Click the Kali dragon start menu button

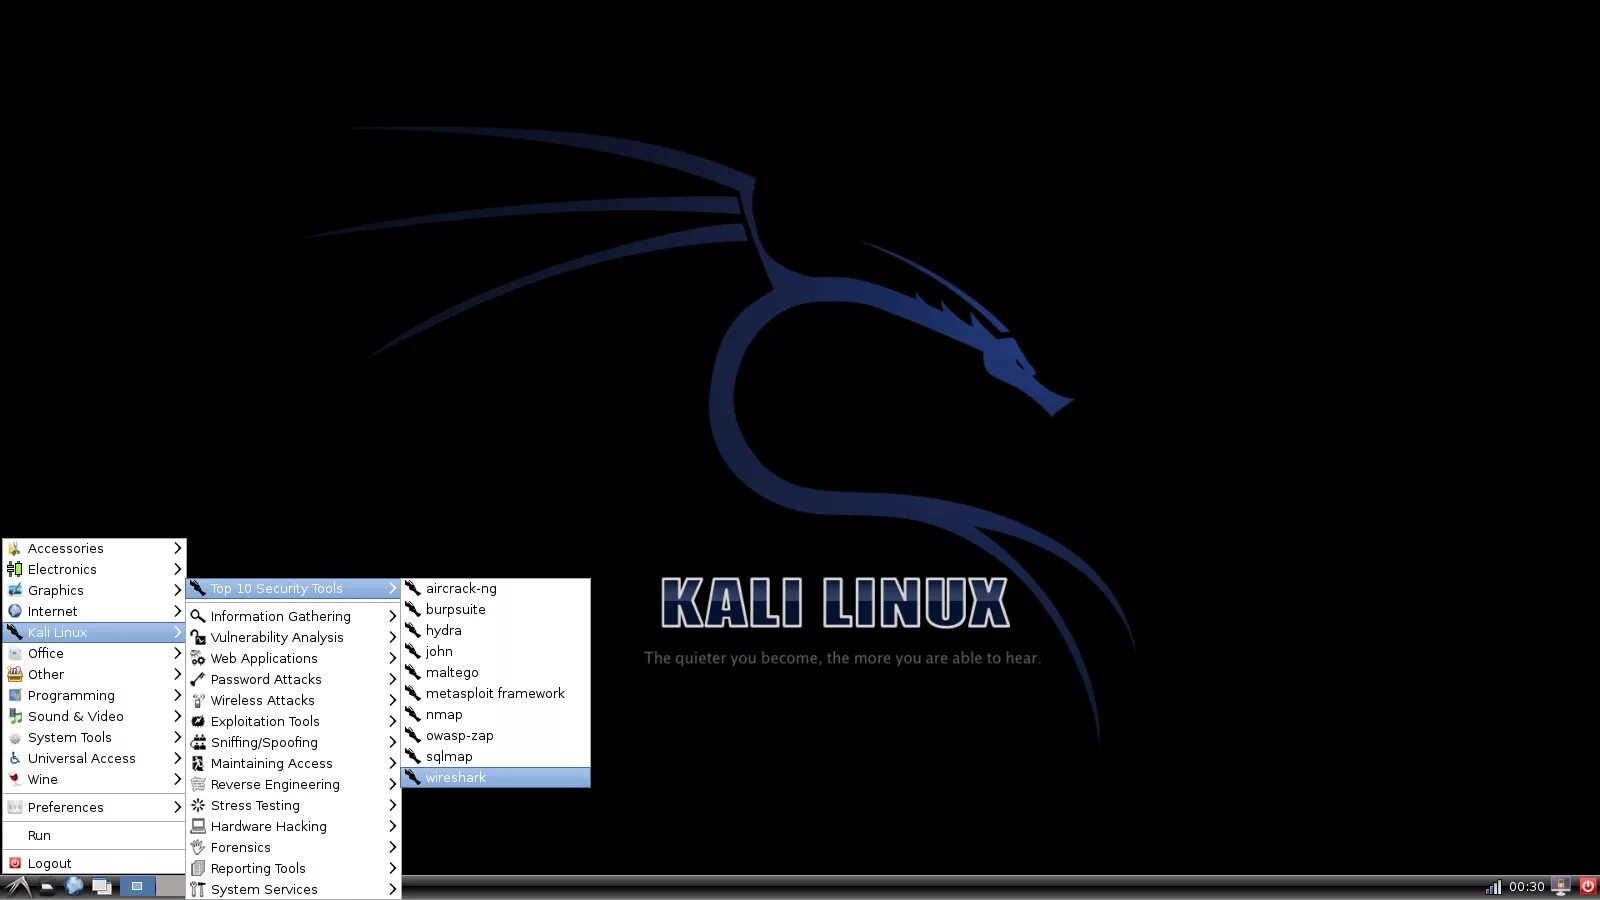tap(17, 886)
